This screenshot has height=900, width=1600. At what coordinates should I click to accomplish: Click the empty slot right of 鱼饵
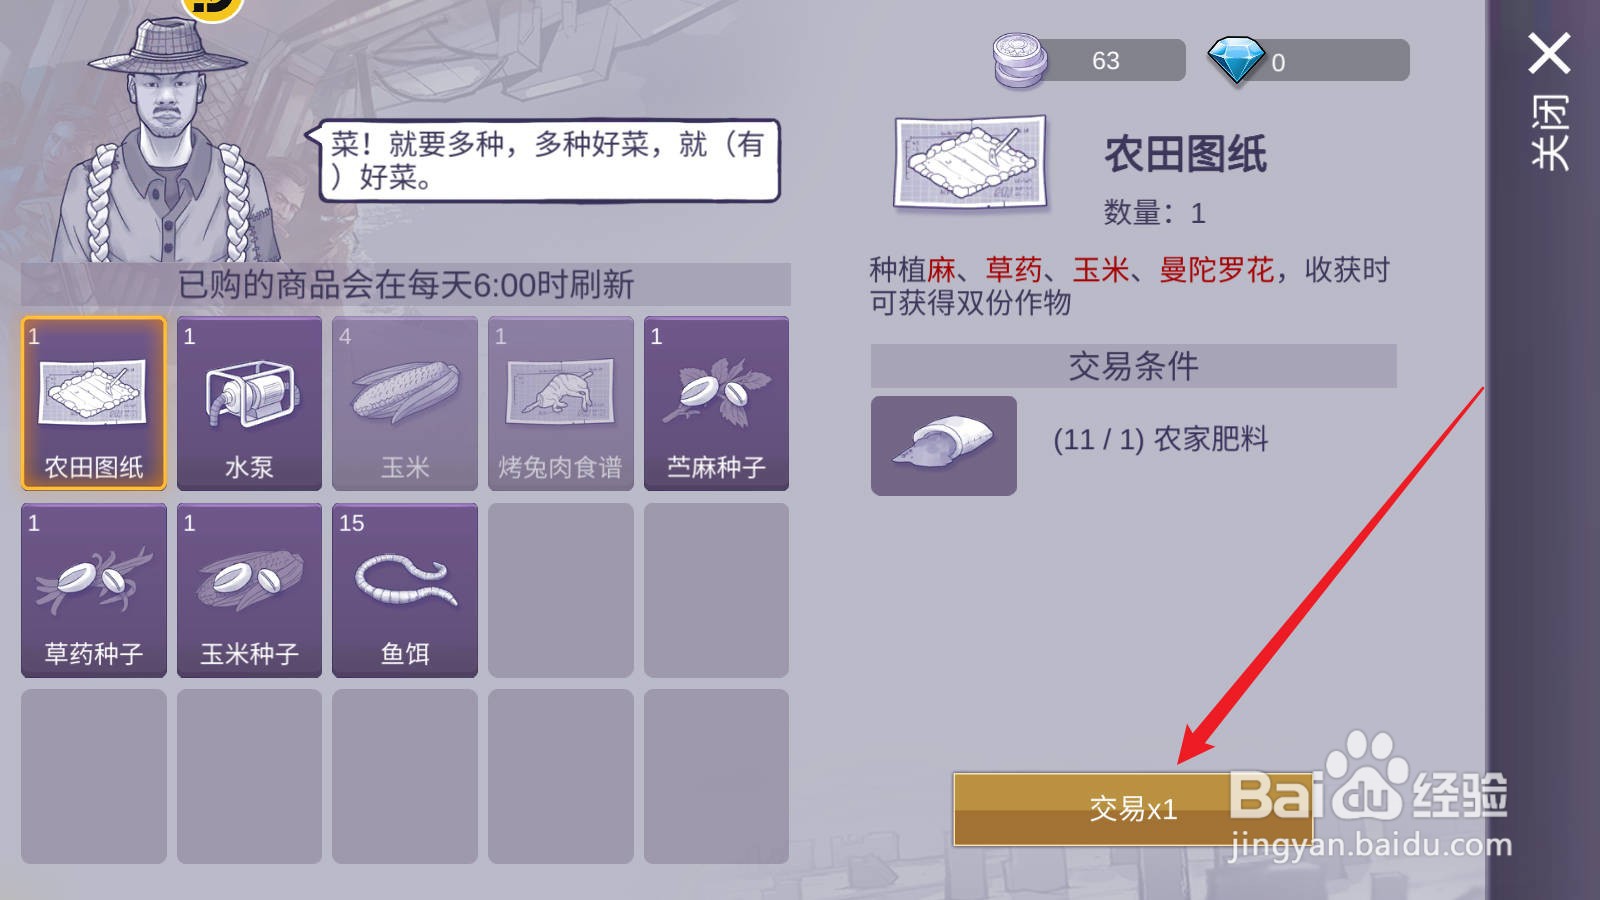[x=560, y=590]
